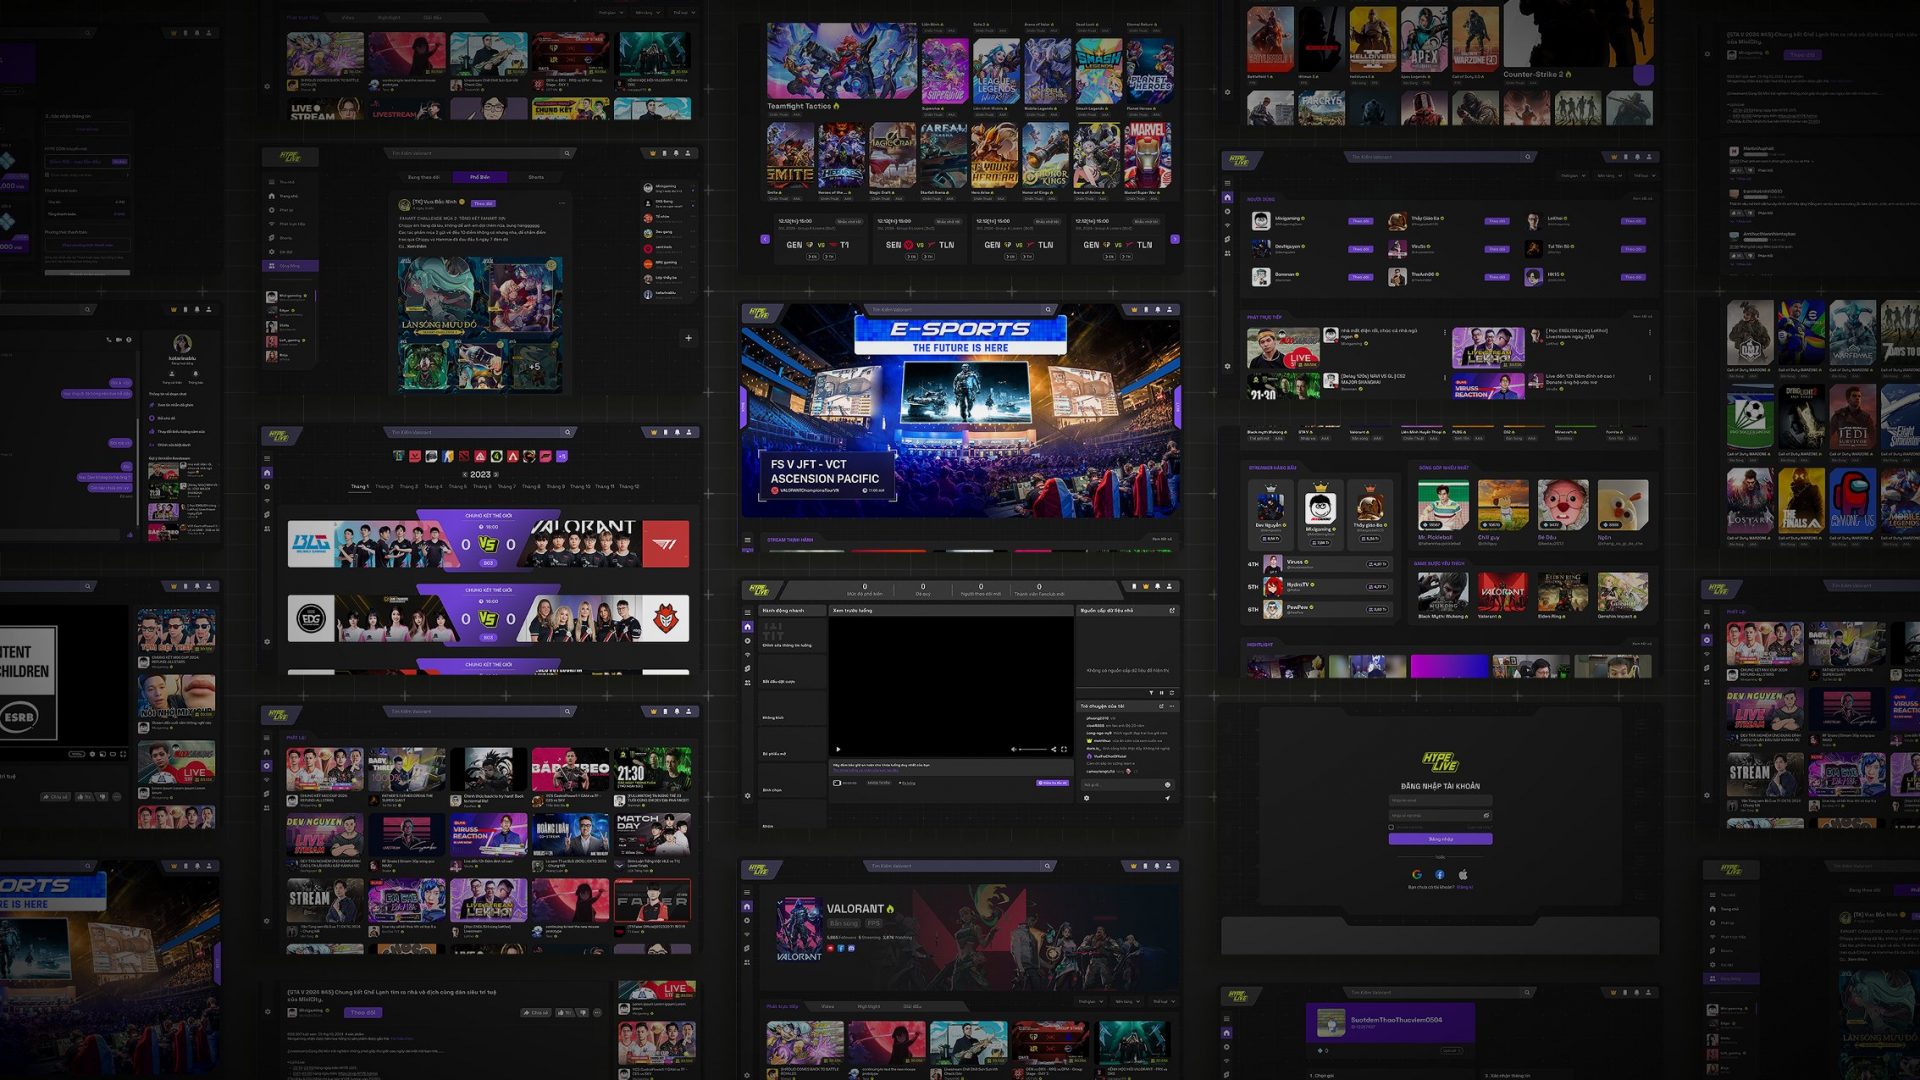Select Tháng 1 tab in tournament schedule

point(360,487)
